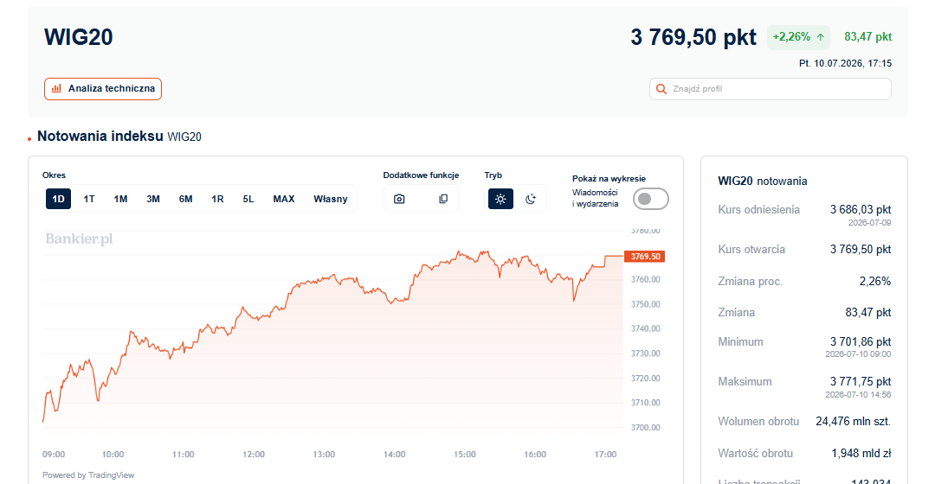Click the Zmiana proc. value 2,26%

click(x=875, y=281)
